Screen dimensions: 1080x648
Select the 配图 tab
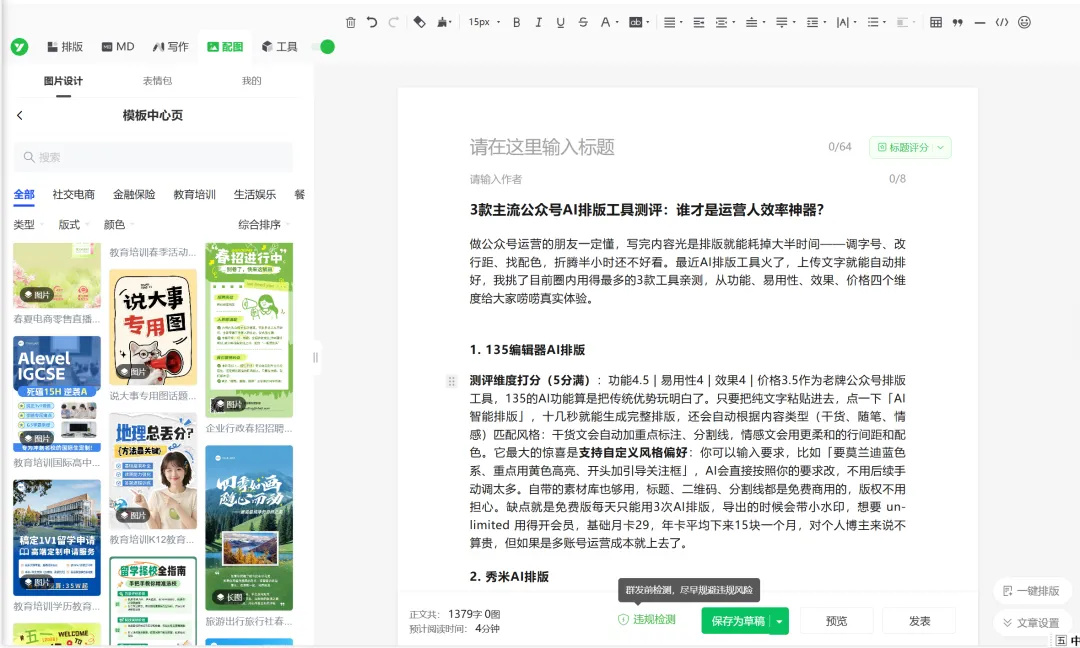[225, 47]
